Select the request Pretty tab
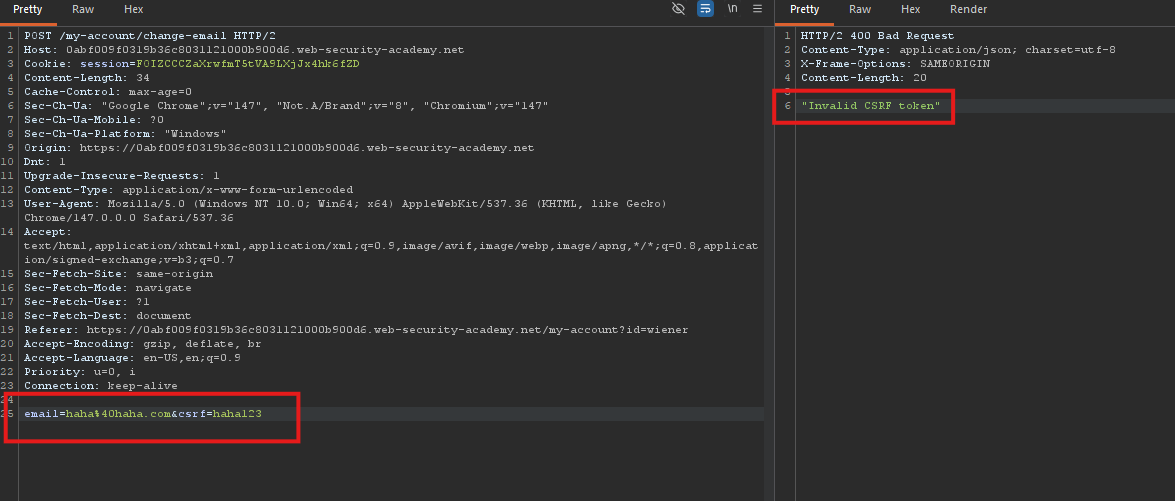 28,10
